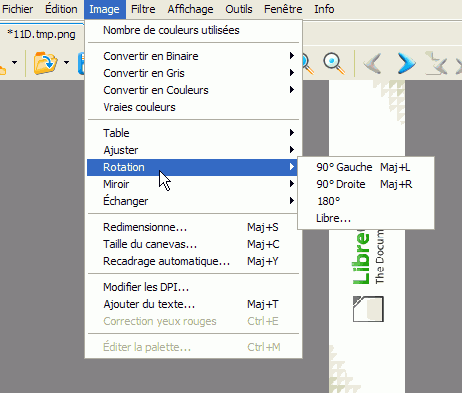
Task: Open the Redimensionne... dialog
Action: pos(193,227)
